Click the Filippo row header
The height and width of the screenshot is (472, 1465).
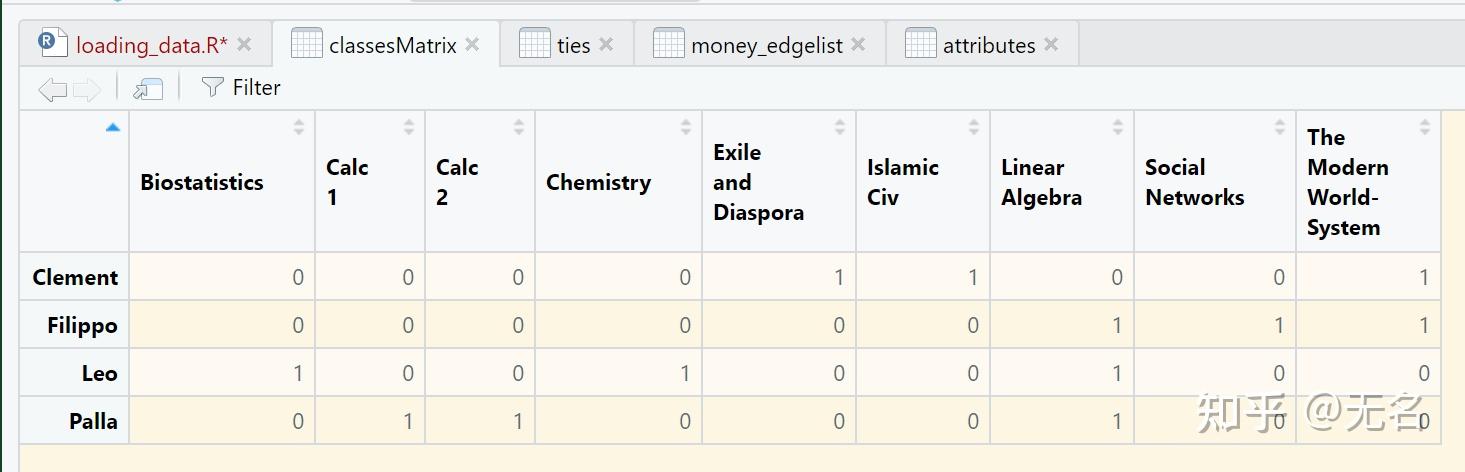[x=82, y=325]
